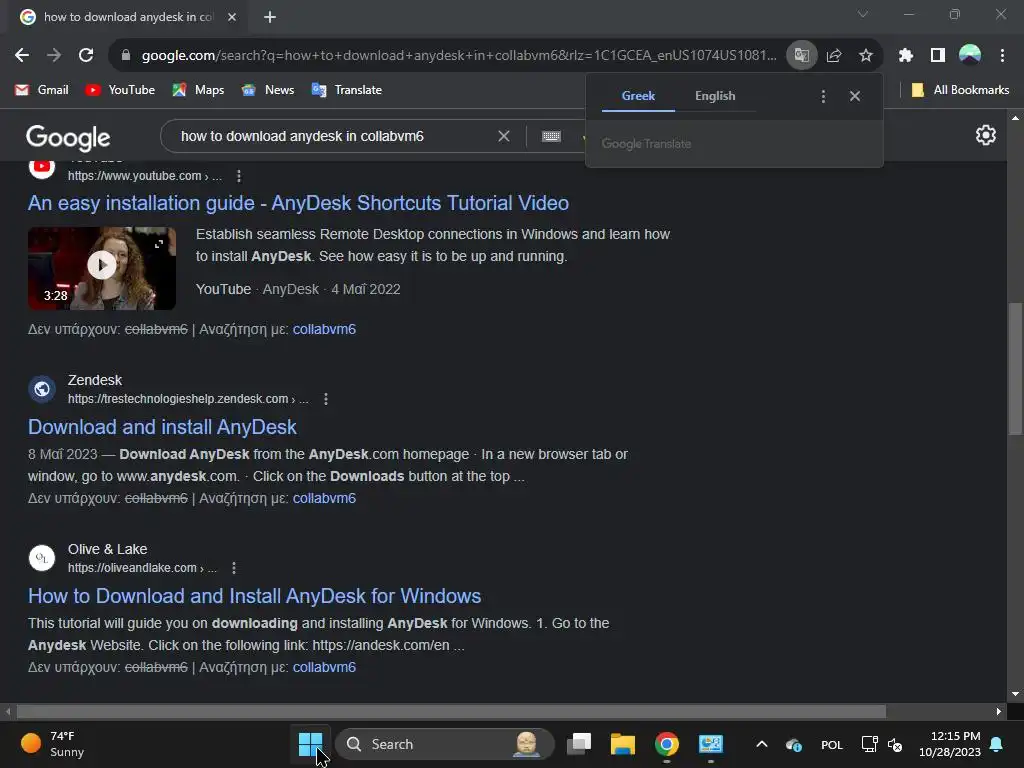Open the Windows Start menu
Viewport: 1024px width, 768px height.
pyautogui.click(x=310, y=744)
